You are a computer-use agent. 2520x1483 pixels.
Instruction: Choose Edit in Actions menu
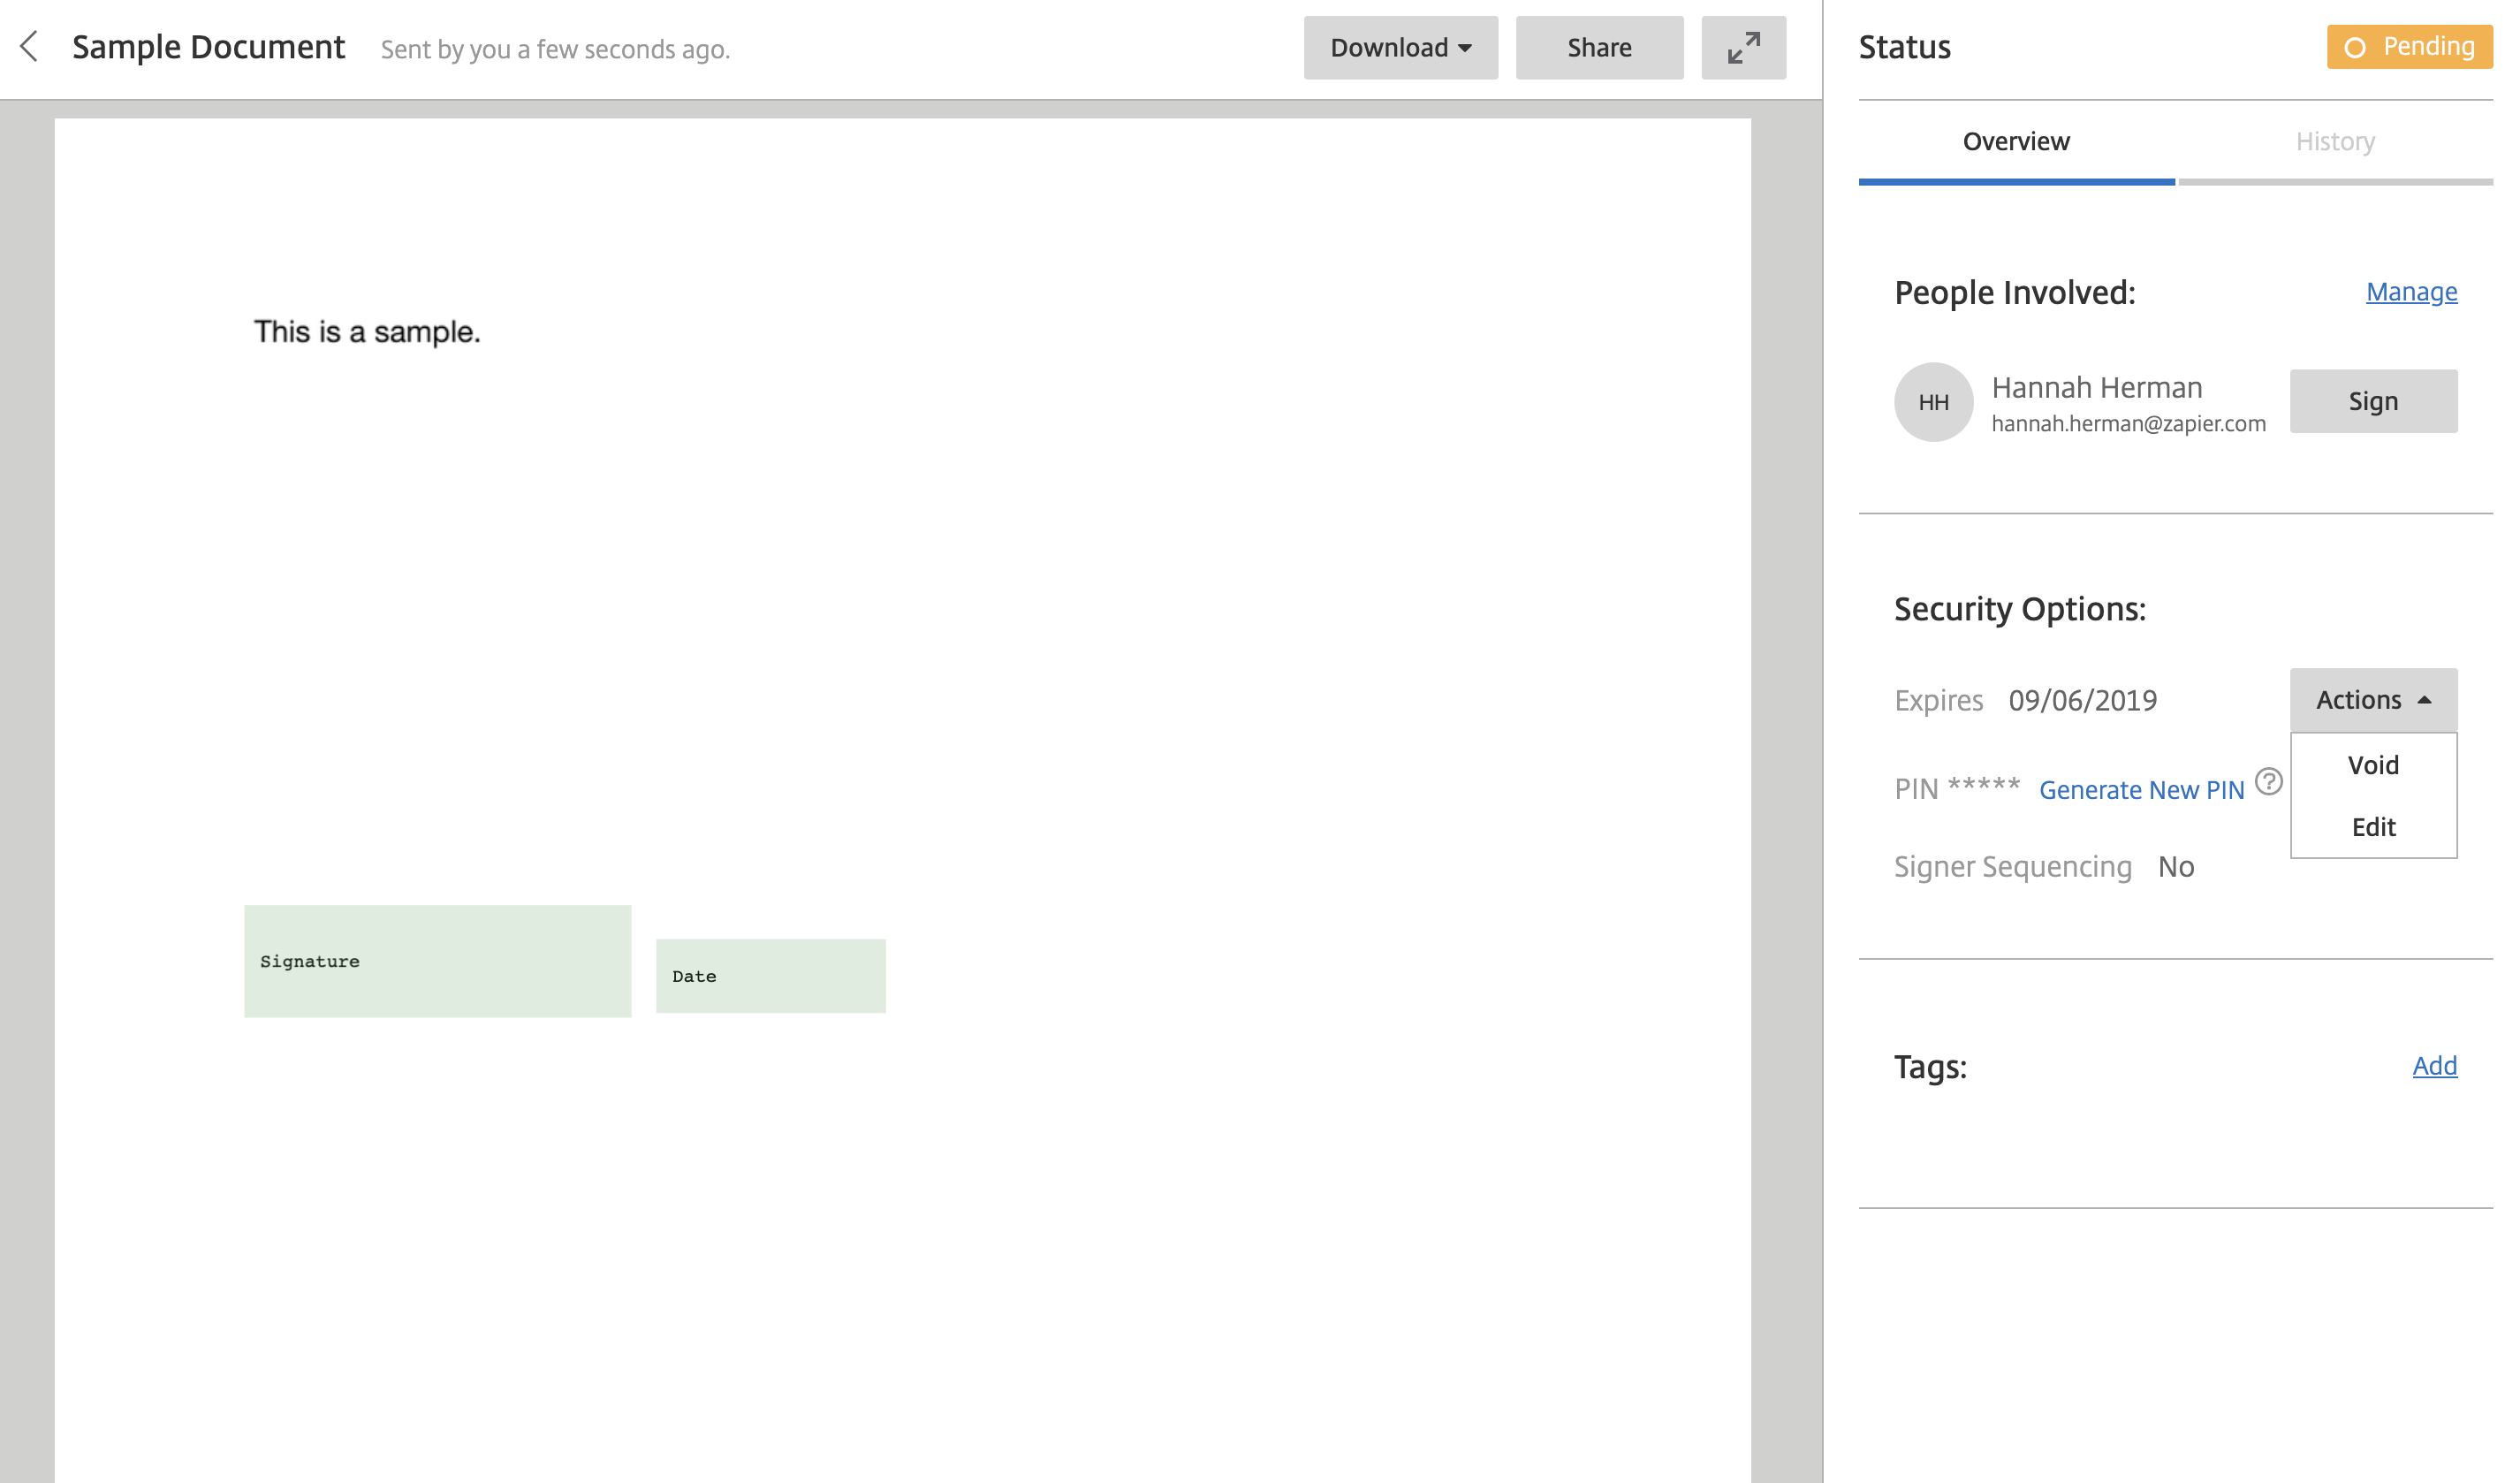(2372, 827)
